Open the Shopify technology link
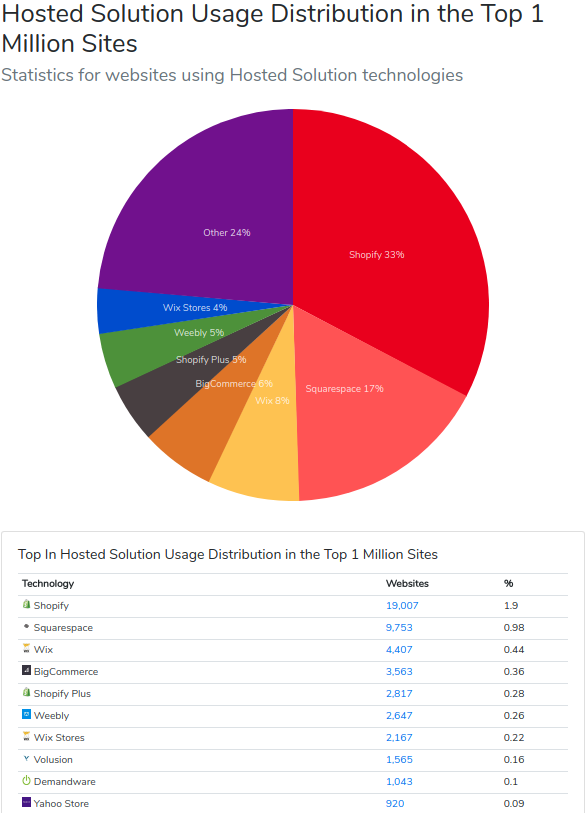Viewport: 585px width, 813px height. [x=51, y=606]
